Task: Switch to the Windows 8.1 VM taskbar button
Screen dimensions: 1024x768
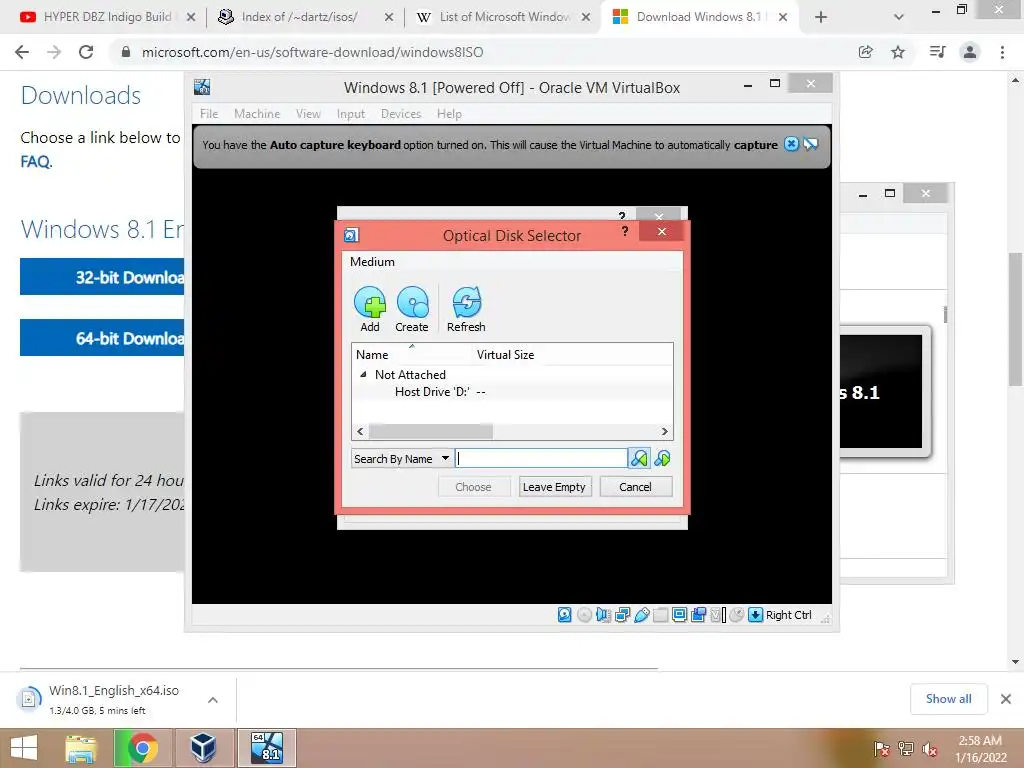Action: (266, 748)
